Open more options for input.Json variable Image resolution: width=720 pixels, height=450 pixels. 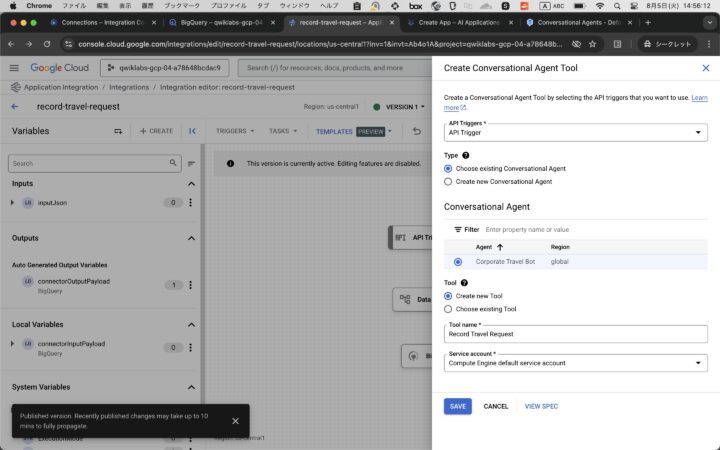pos(191,202)
